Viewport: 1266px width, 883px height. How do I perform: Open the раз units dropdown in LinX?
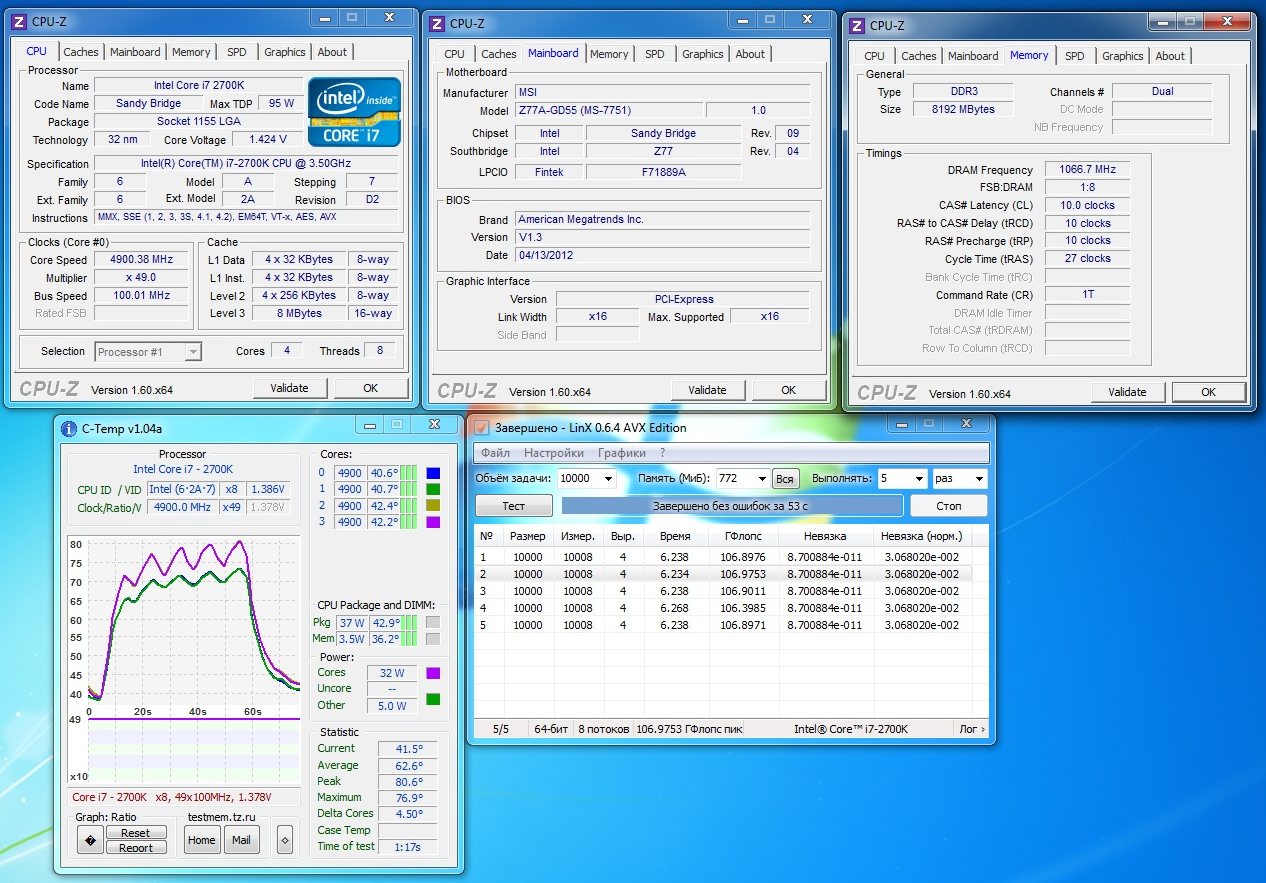pos(977,479)
